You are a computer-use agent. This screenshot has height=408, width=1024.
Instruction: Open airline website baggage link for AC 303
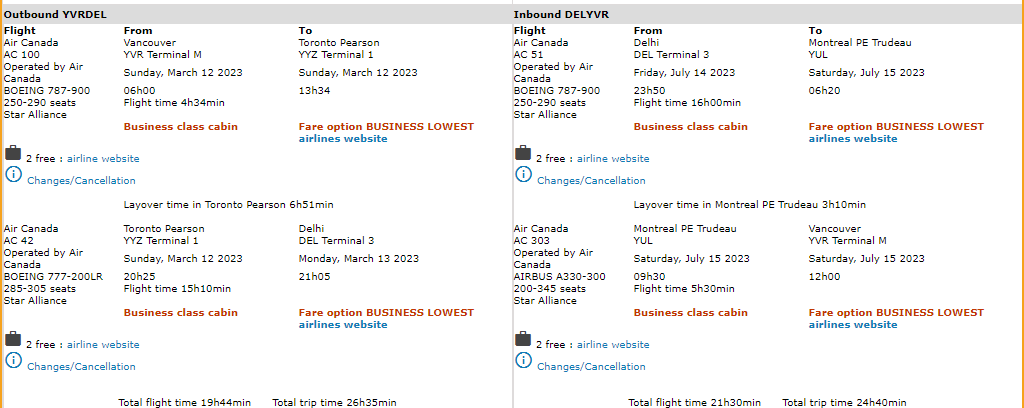613,345
